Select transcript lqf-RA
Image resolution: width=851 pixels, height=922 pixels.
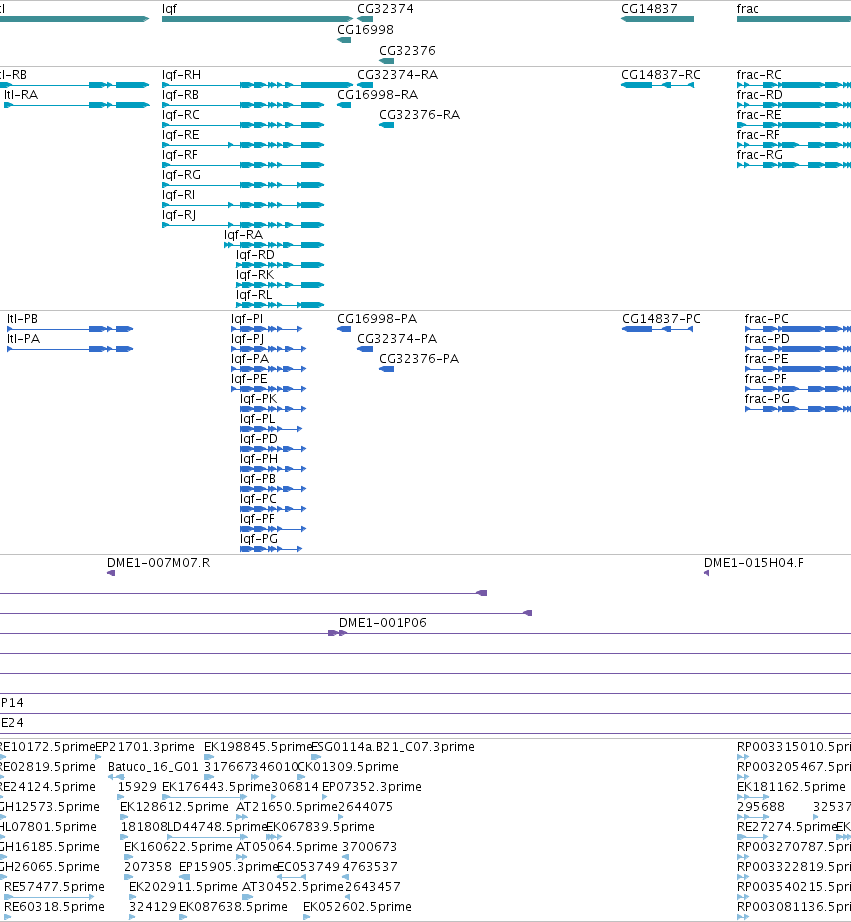tap(243, 235)
